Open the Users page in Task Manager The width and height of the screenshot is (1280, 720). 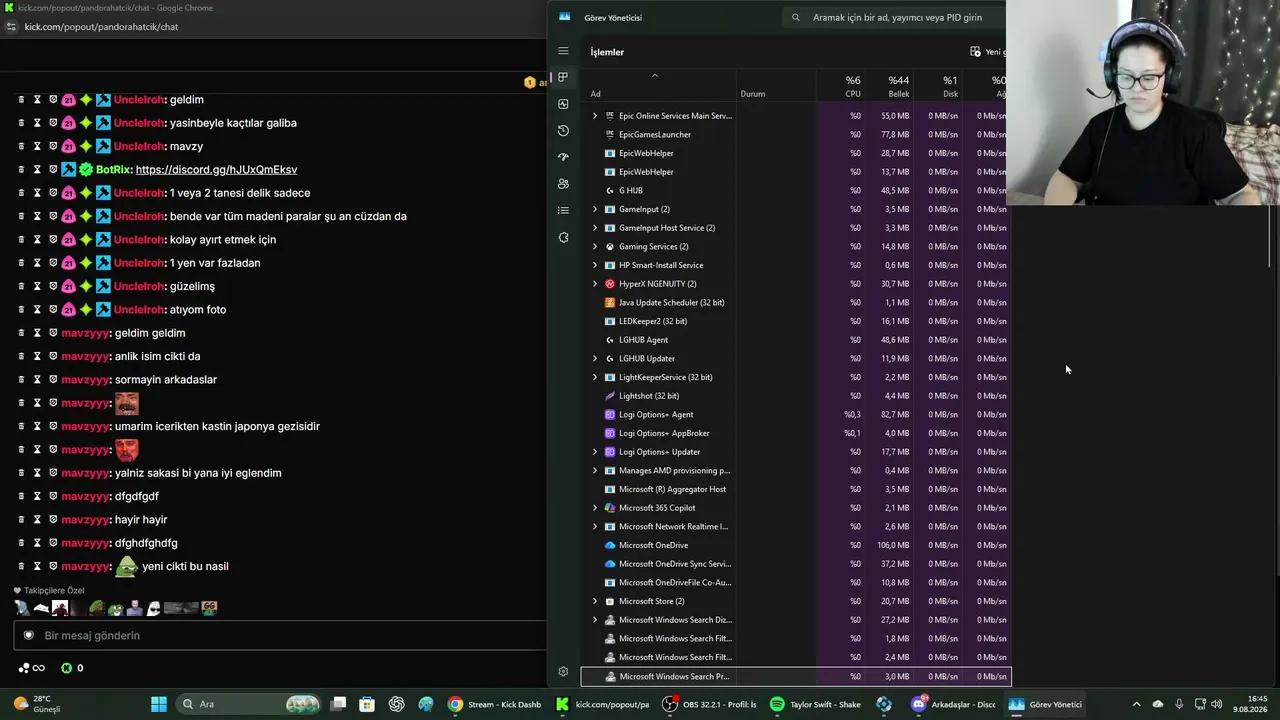[563, 184]
